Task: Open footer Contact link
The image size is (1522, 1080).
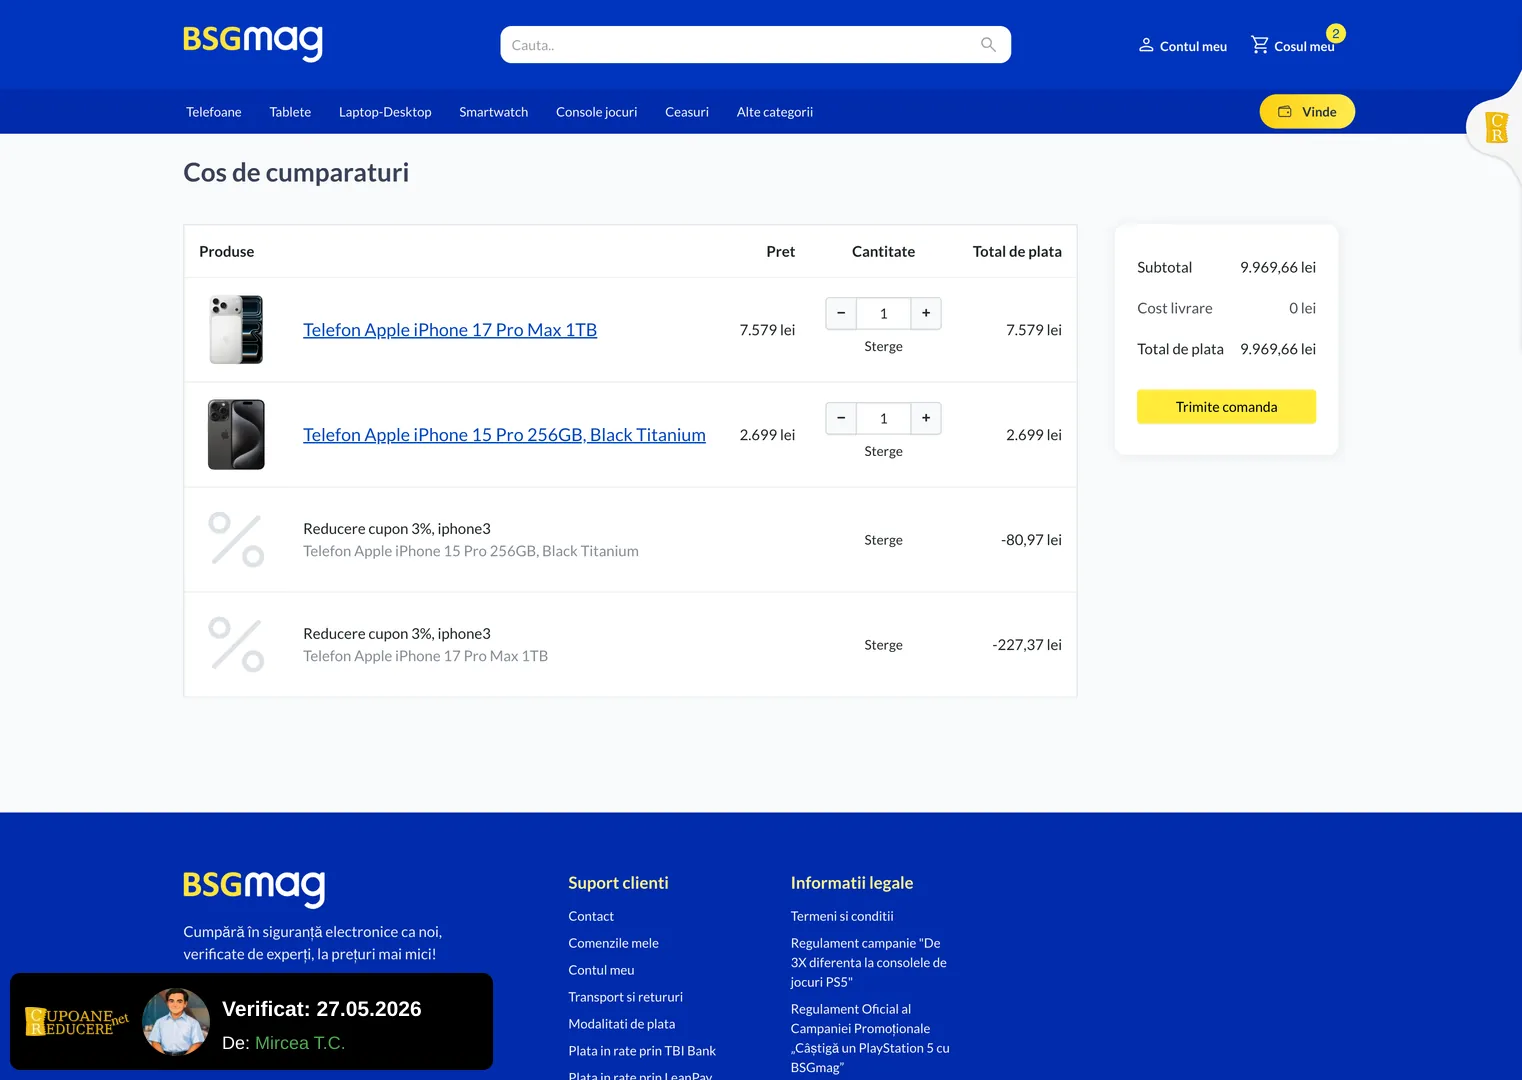Action: [591, 916]
